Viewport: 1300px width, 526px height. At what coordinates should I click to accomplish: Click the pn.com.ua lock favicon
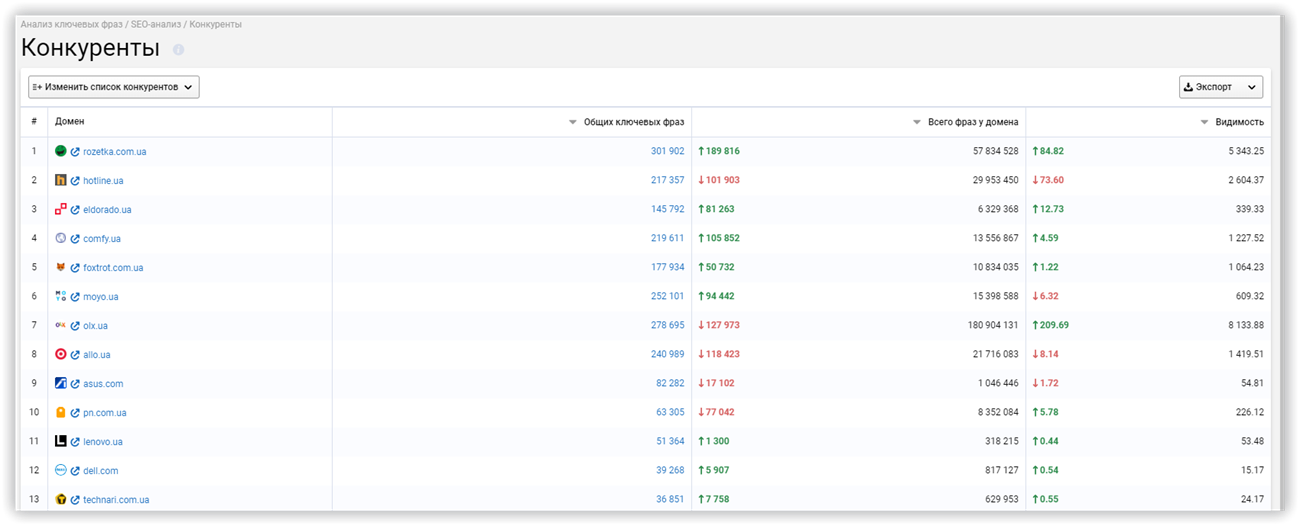pos(61,412)
